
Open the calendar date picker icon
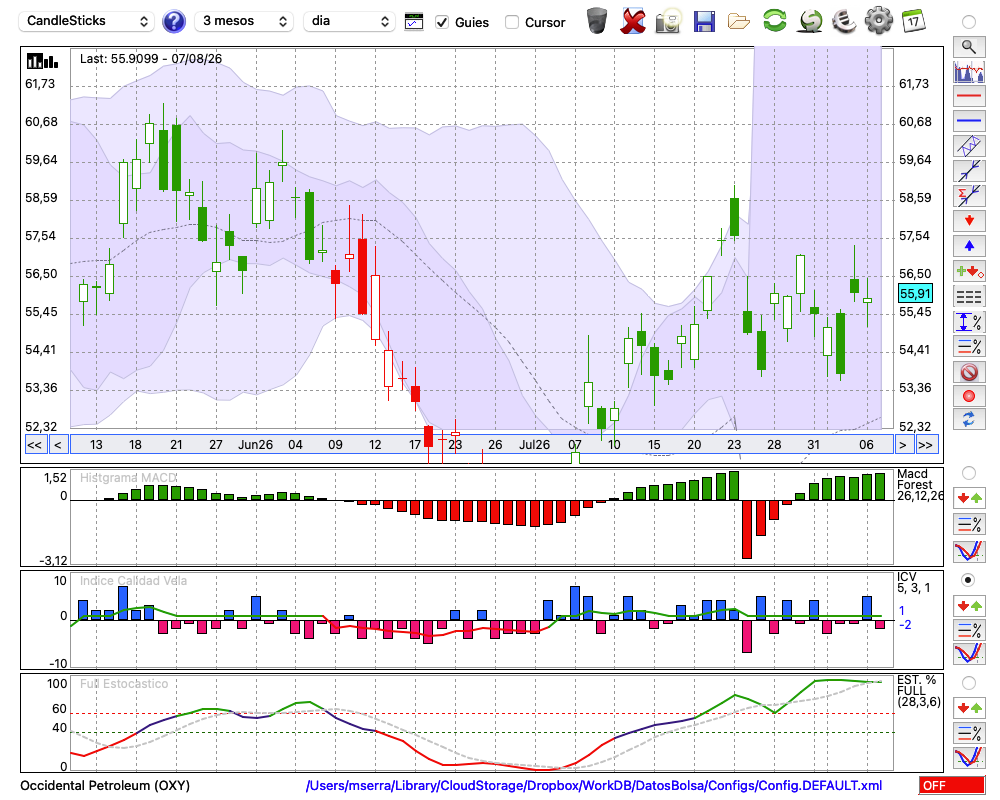coord(913,21)
